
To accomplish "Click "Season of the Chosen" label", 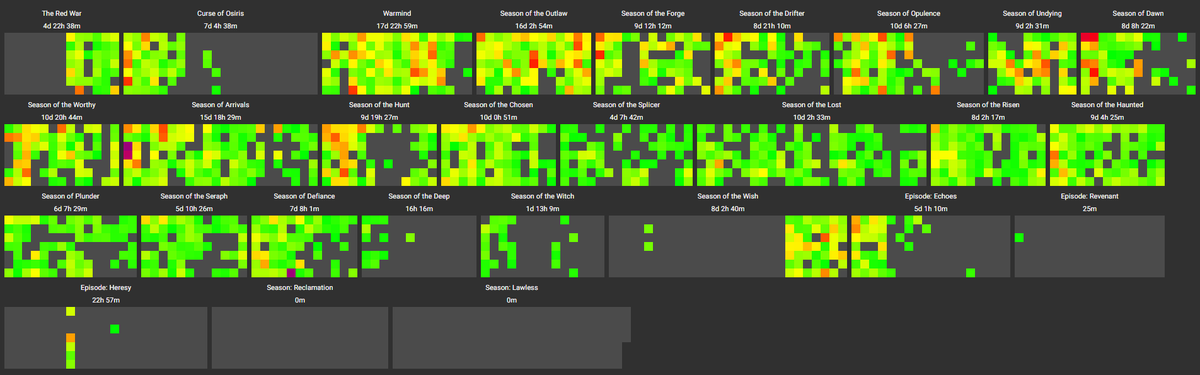I will click(499, 105).
